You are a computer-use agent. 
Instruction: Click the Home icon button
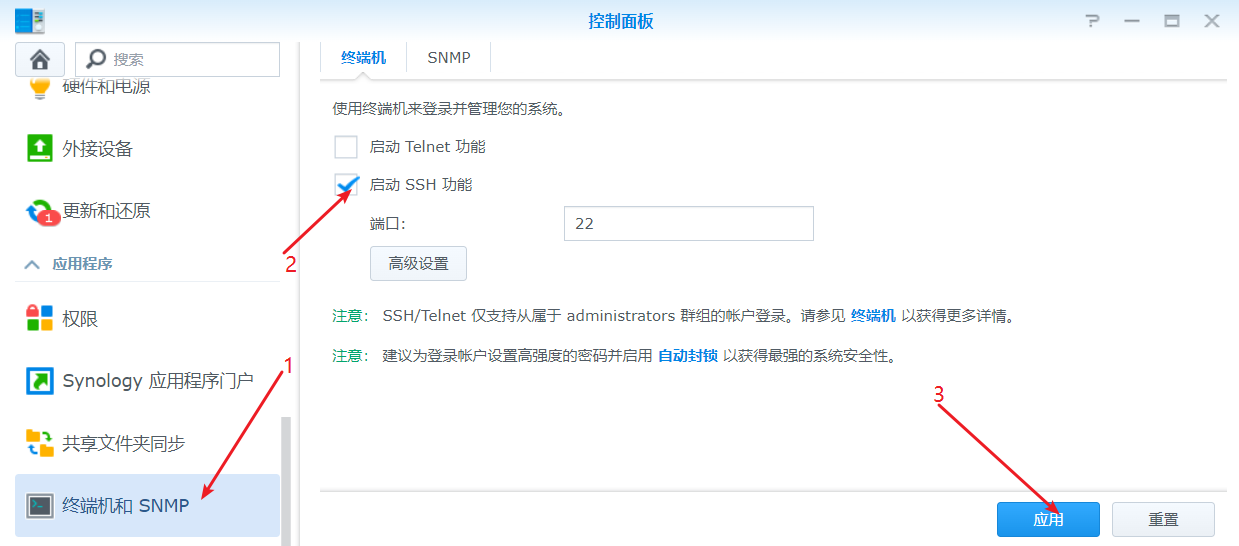(x=40, y=60)
